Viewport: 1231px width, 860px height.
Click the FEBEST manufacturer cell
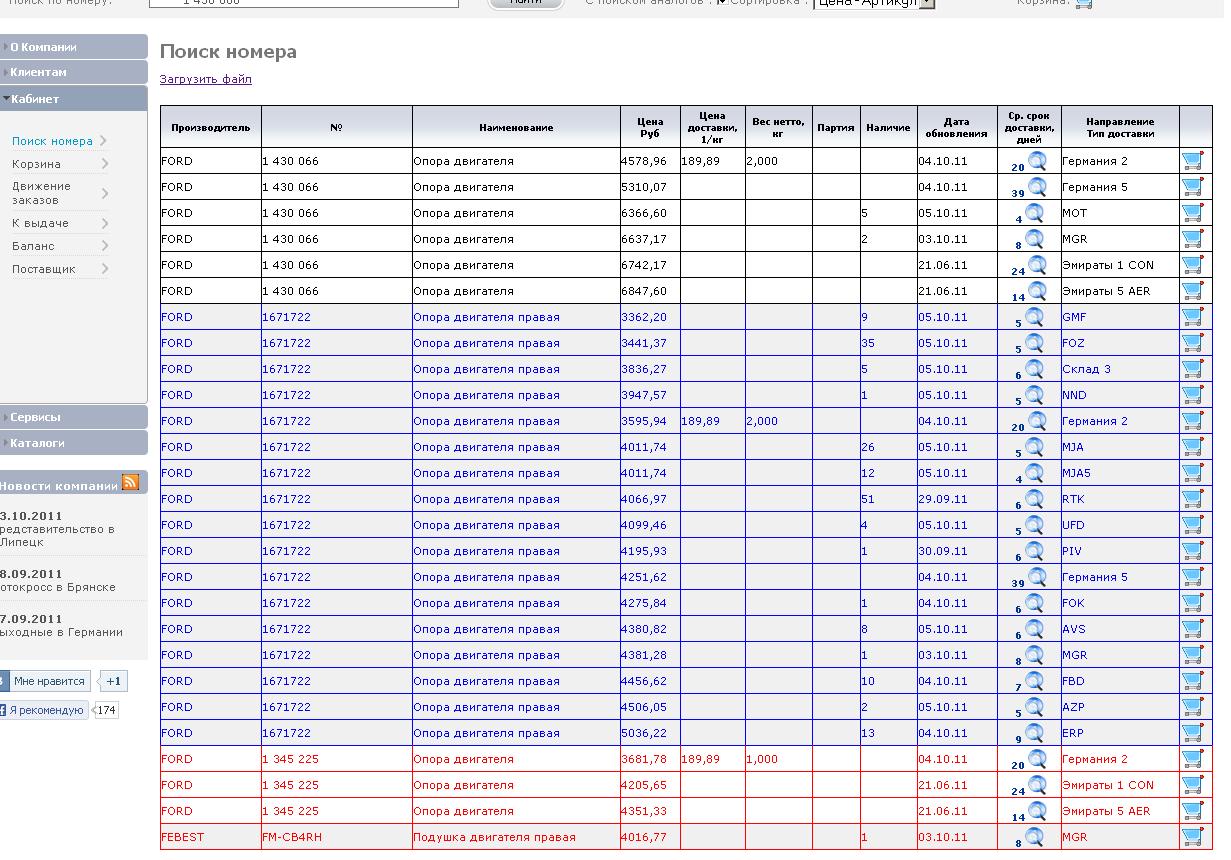pos(210,837)
